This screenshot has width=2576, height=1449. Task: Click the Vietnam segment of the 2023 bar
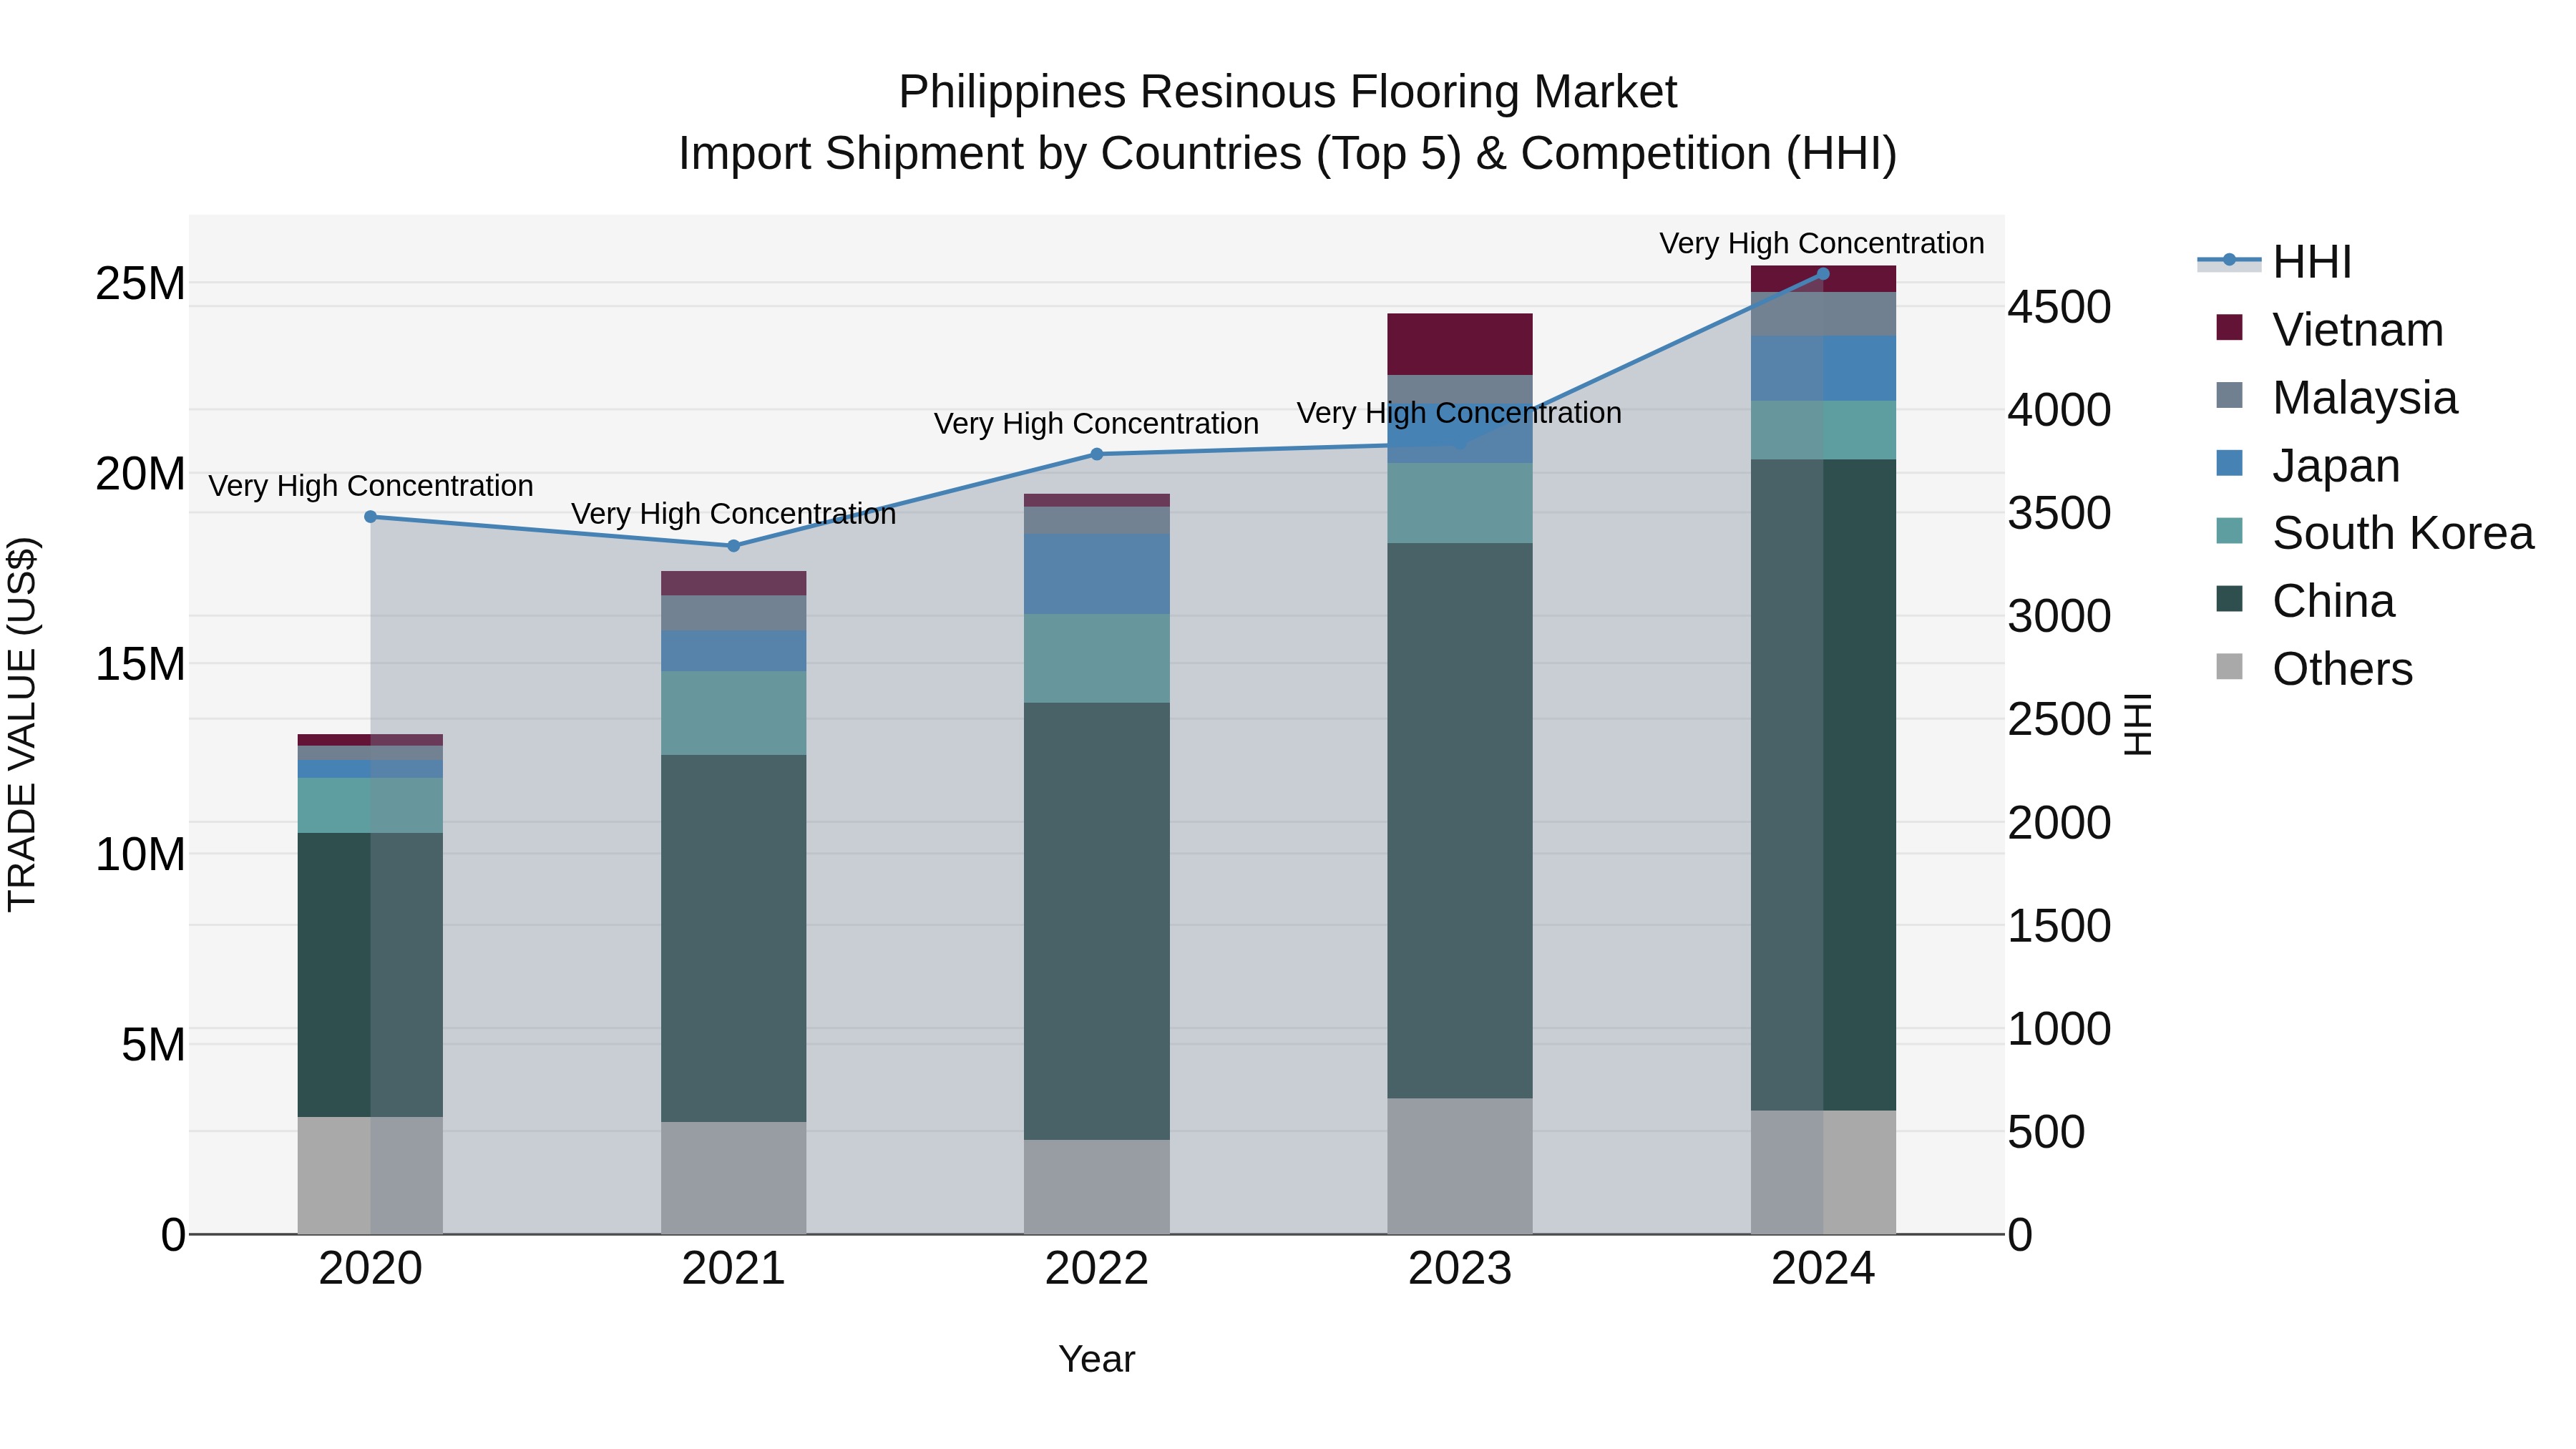click(1459, 344)
